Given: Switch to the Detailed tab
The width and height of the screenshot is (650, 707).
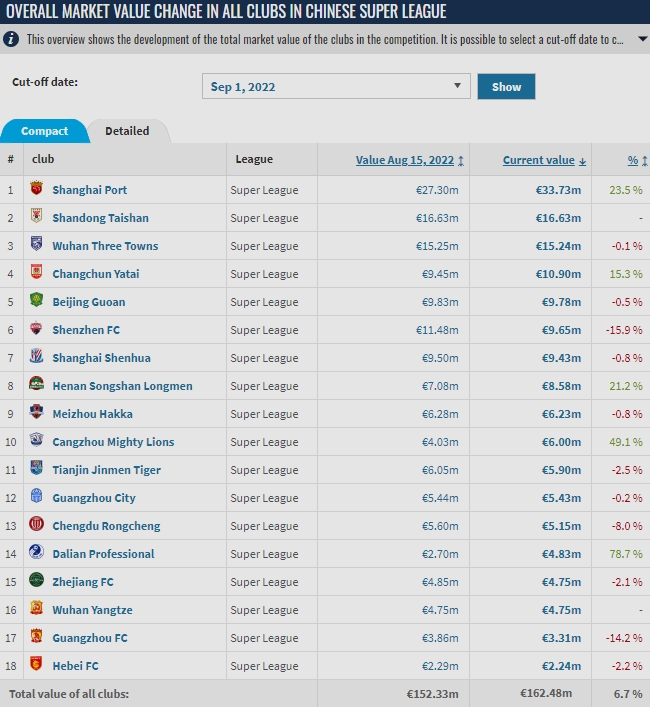Looking at the screenshot, I should tap(127, 131).
